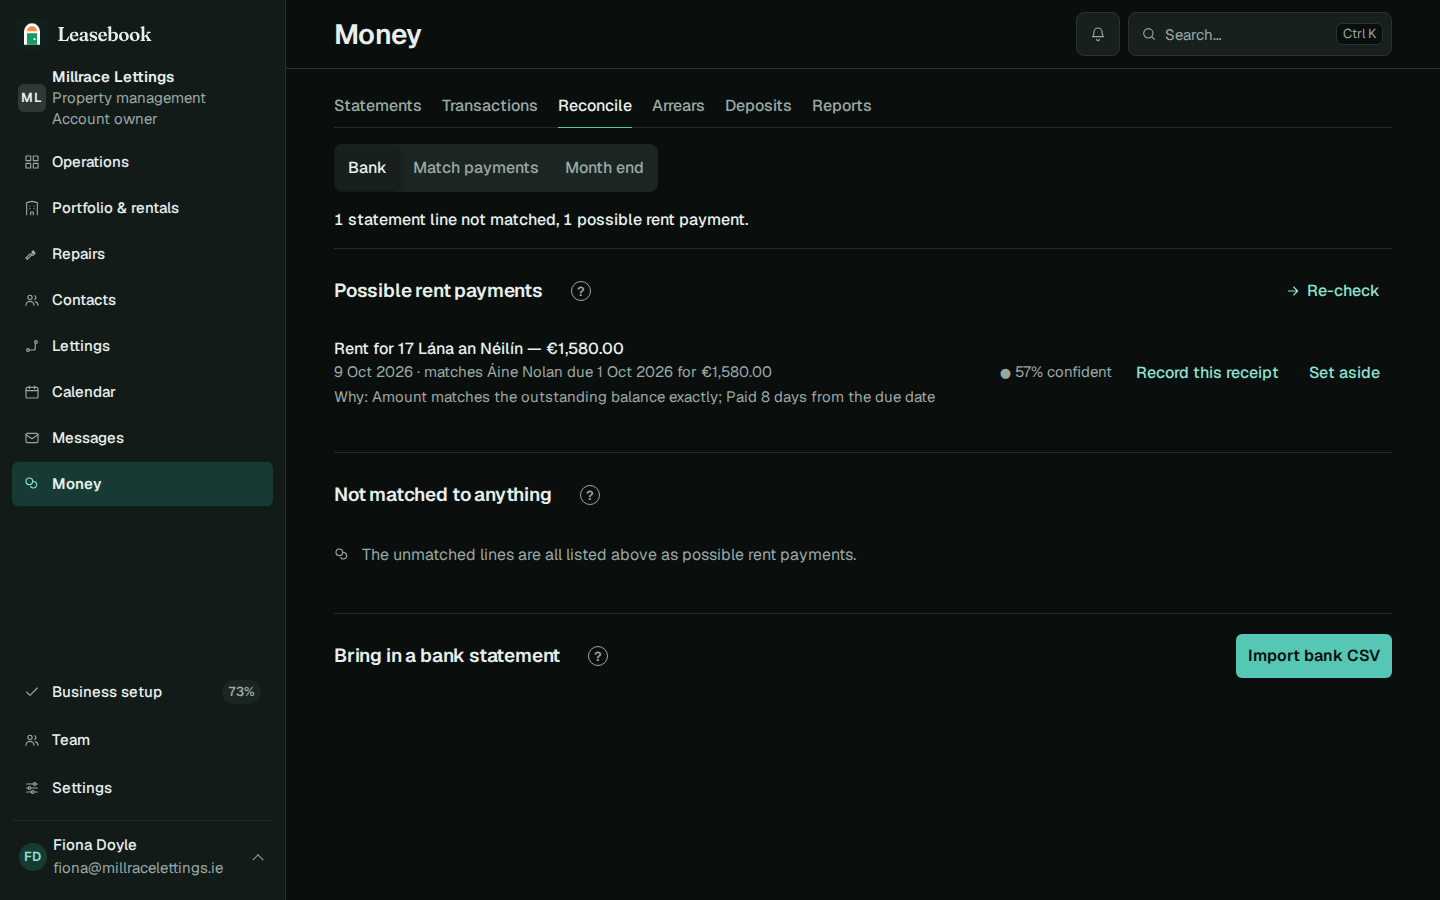Show help for Bring in a bank statement
1440x900 pixels.
point(598,656)
